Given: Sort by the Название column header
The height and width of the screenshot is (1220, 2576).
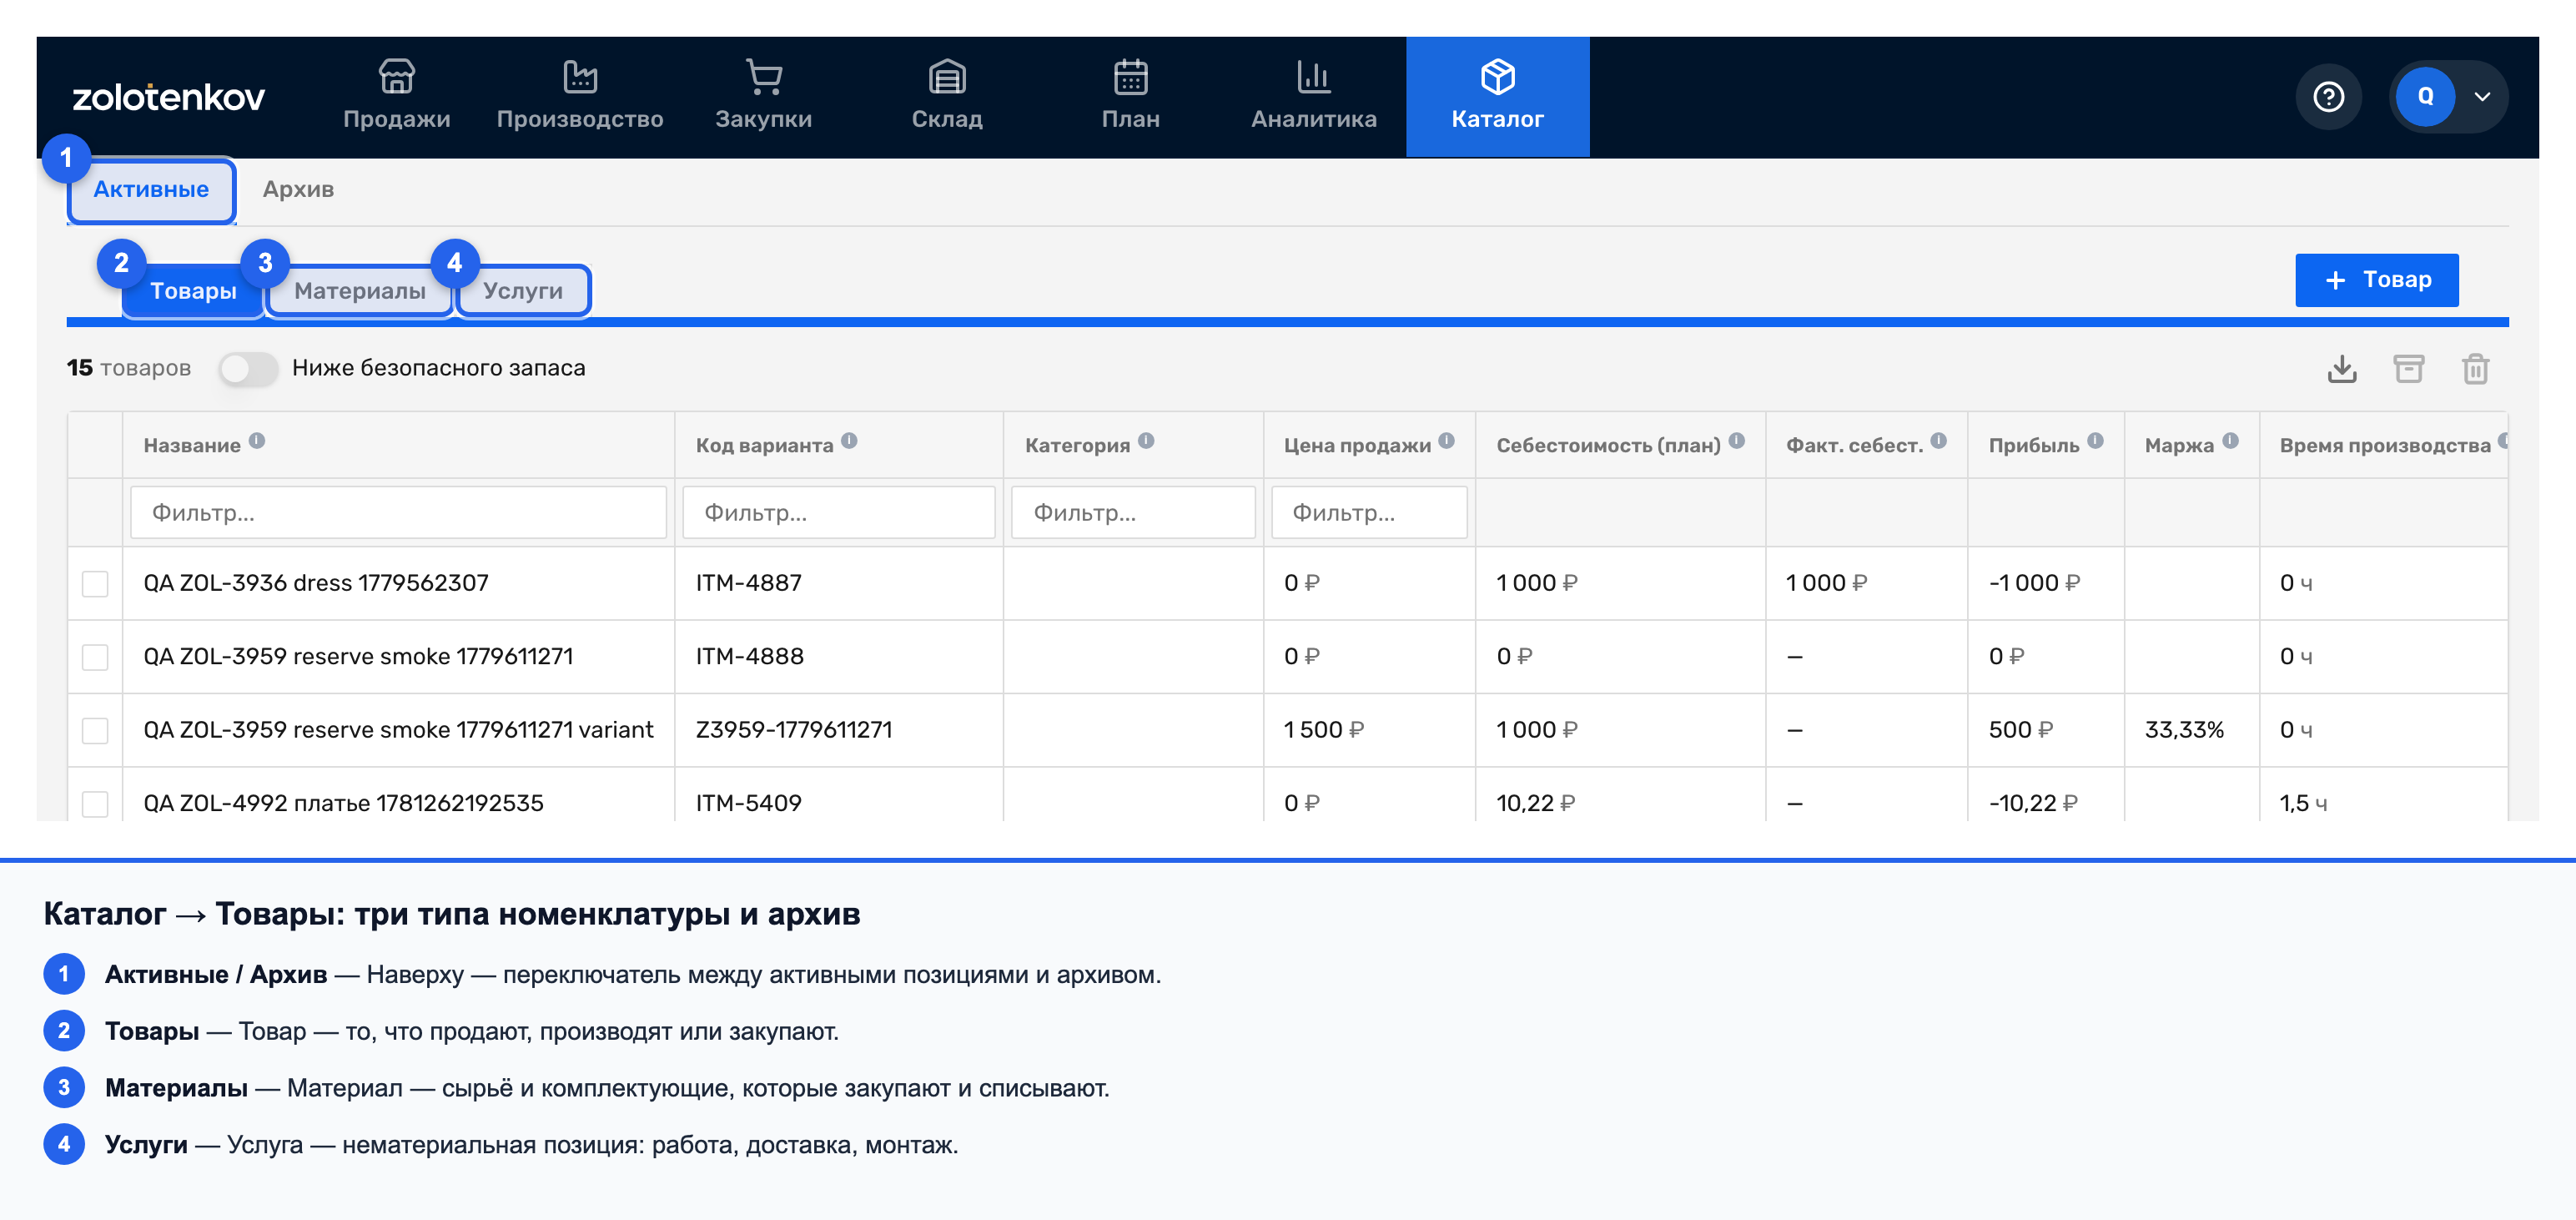Looking at the screenshot, I should click(192, 446).
